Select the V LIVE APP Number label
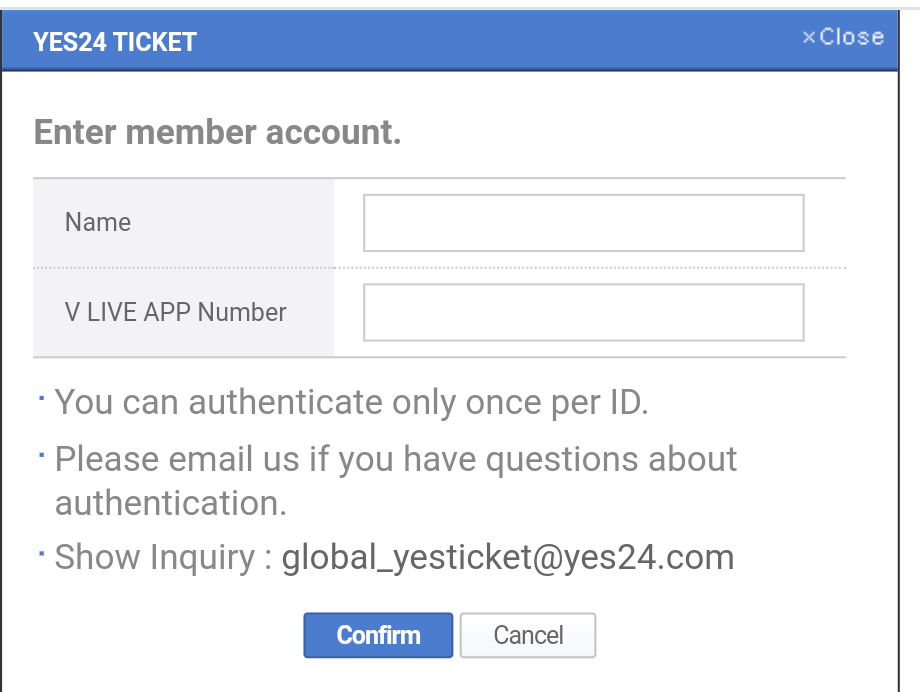Image resolution: width=920 pixels, height=692 pixels. coord(175,312)
